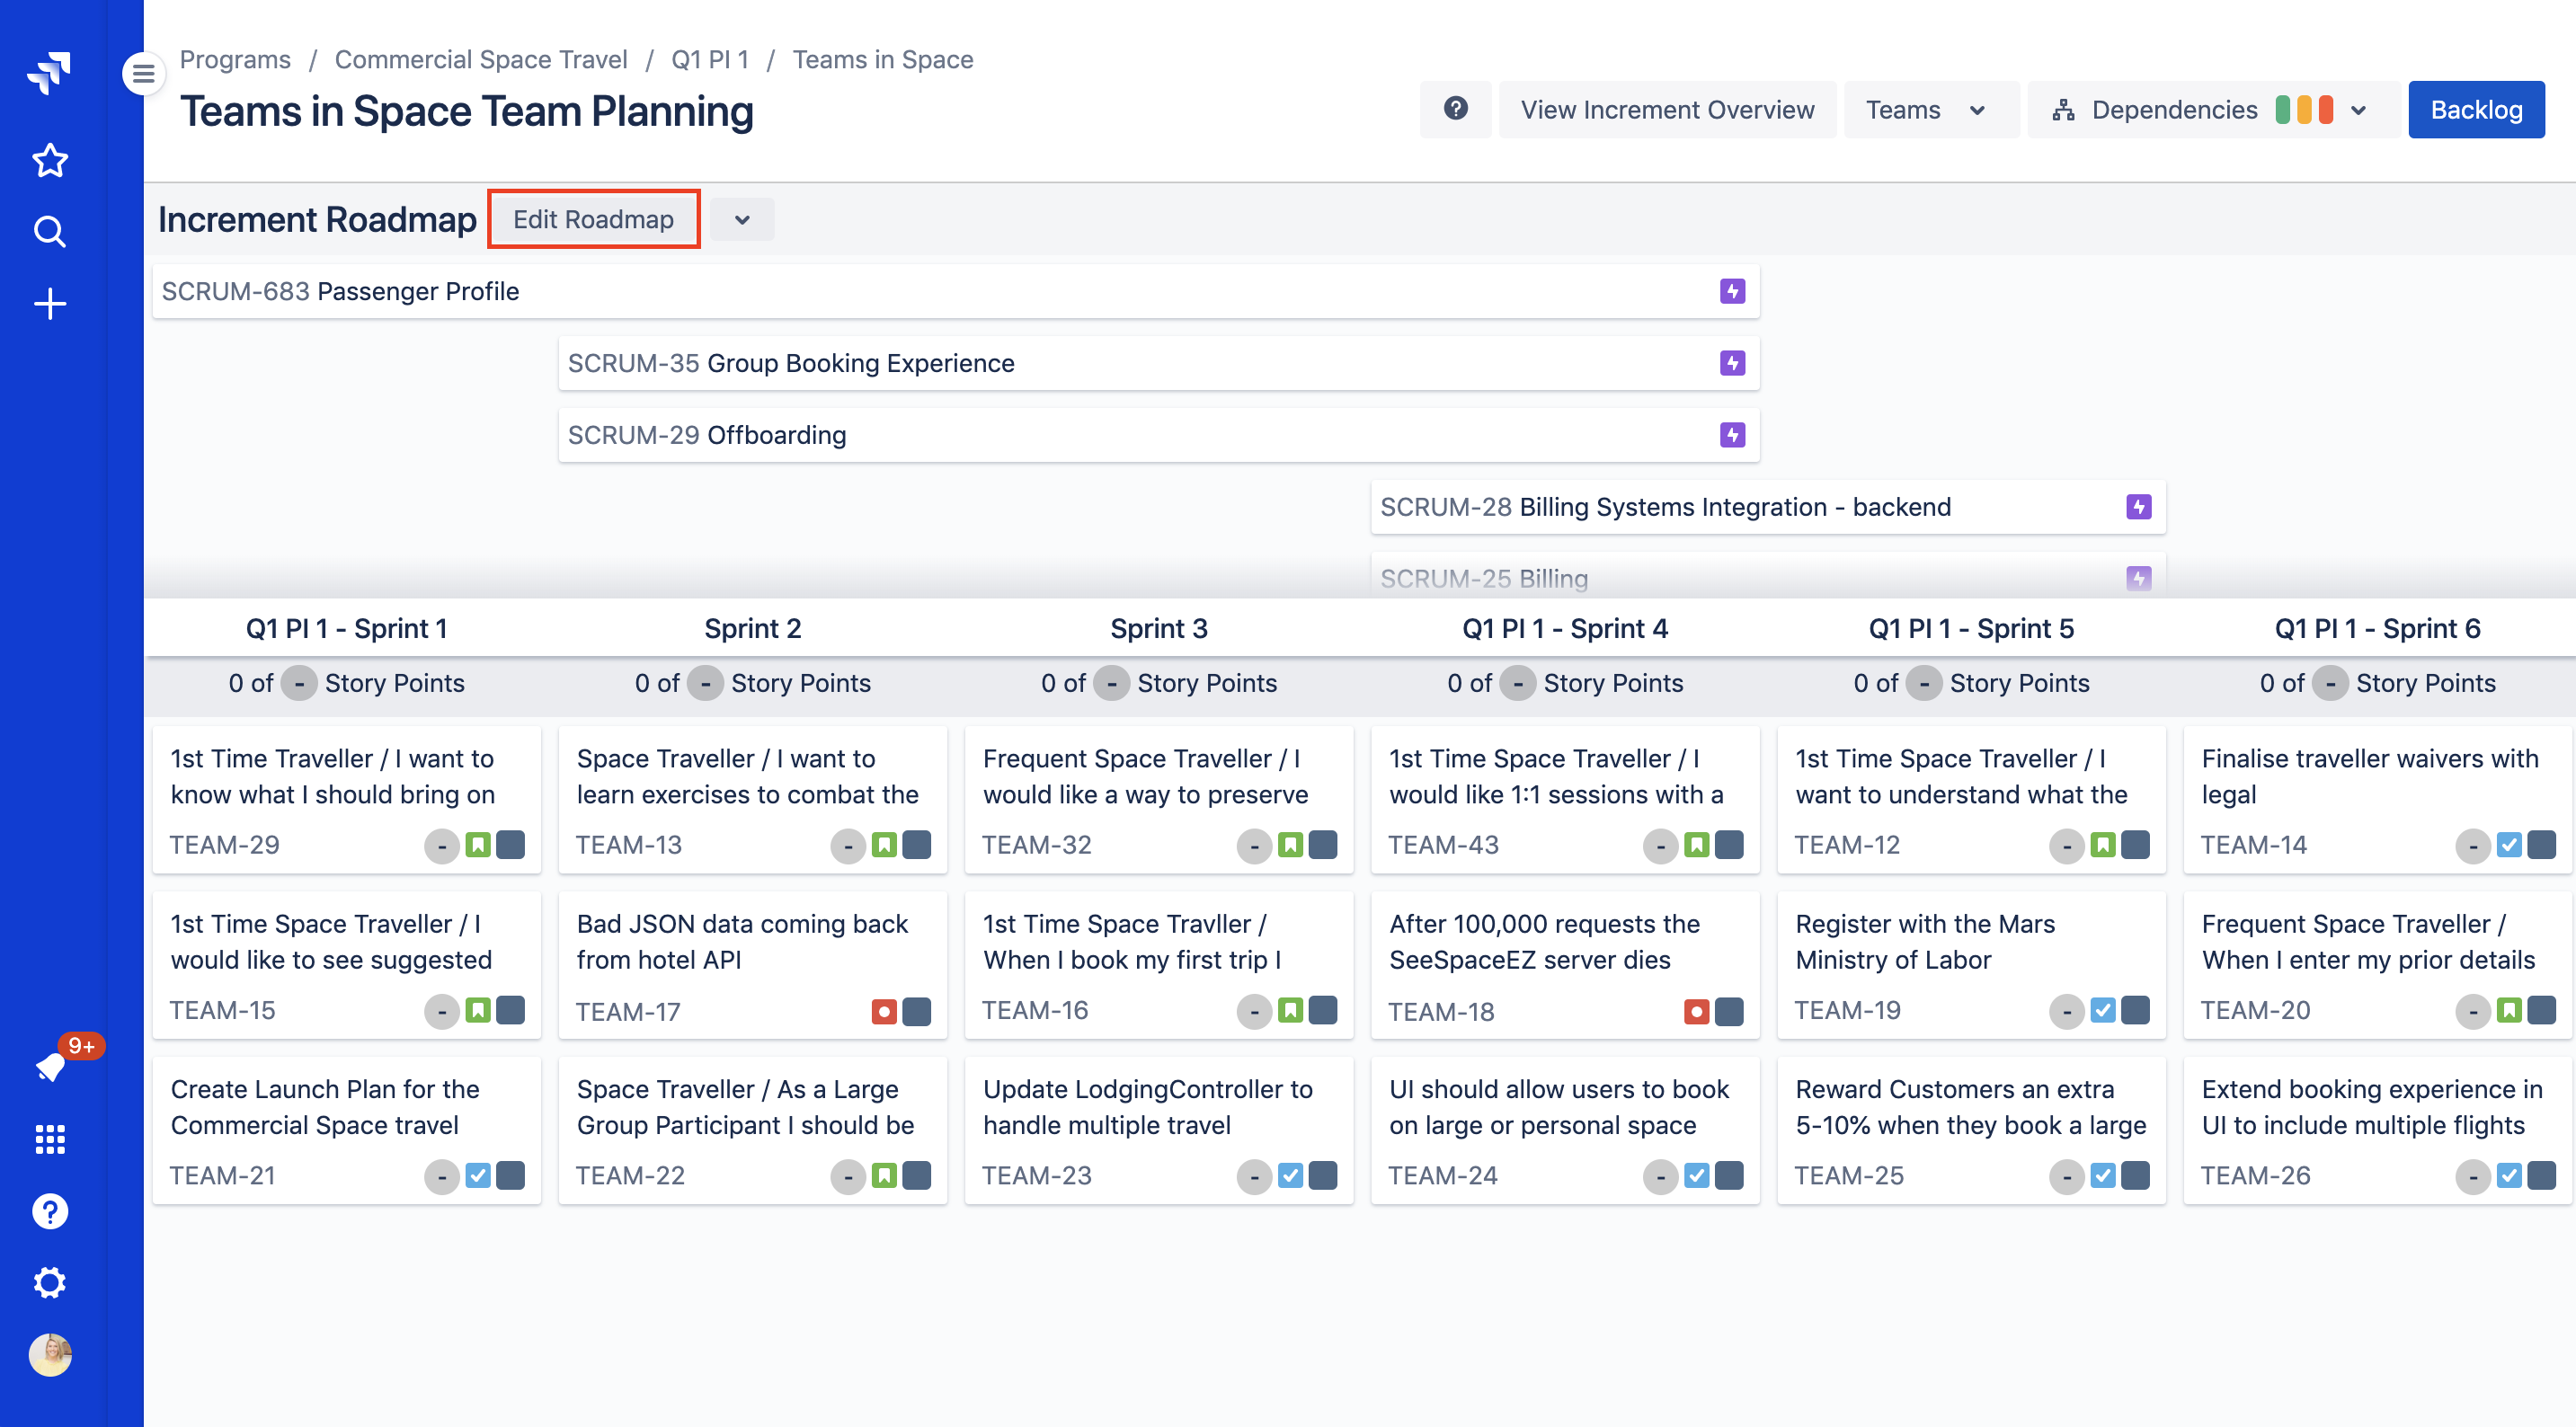Click blue task checkbox icon on TEAM-25
2576x1427 pixels.
pos(2103,1175)
